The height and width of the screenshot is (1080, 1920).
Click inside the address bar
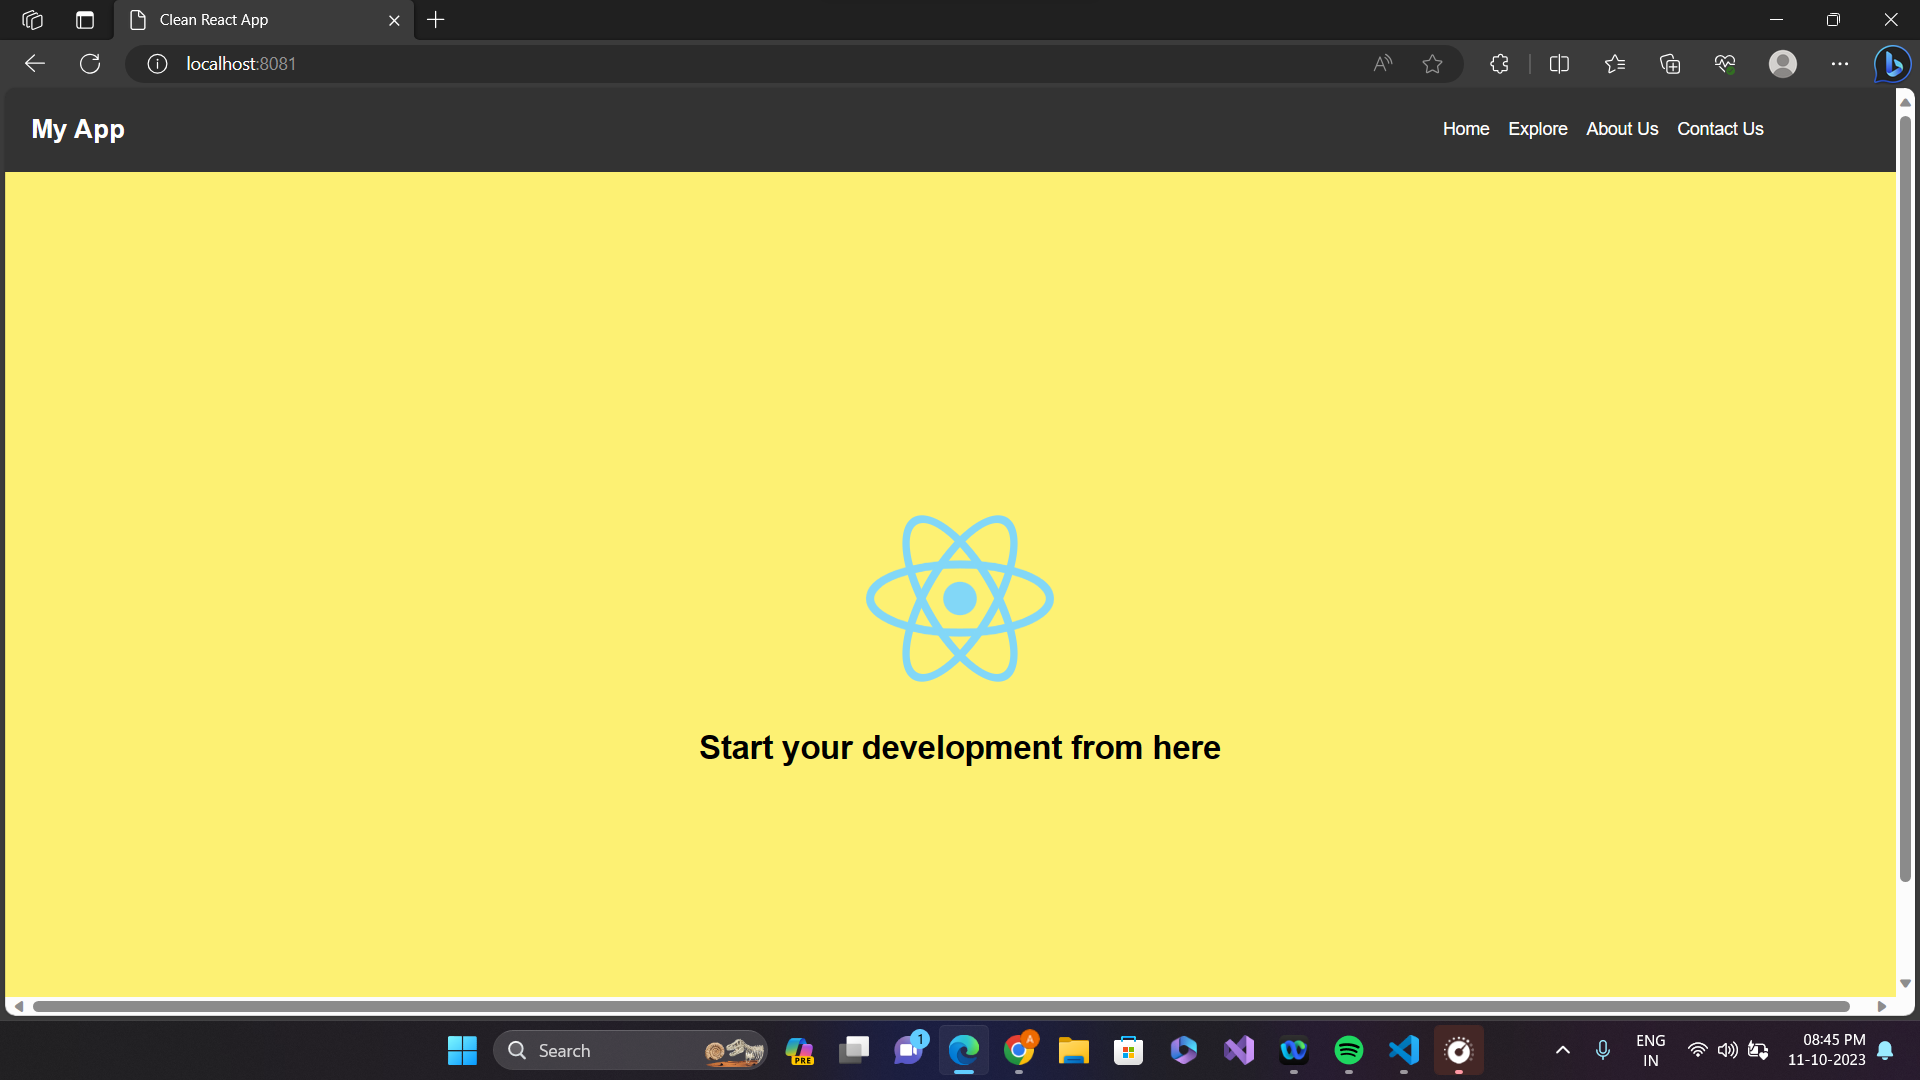point(700,63)
